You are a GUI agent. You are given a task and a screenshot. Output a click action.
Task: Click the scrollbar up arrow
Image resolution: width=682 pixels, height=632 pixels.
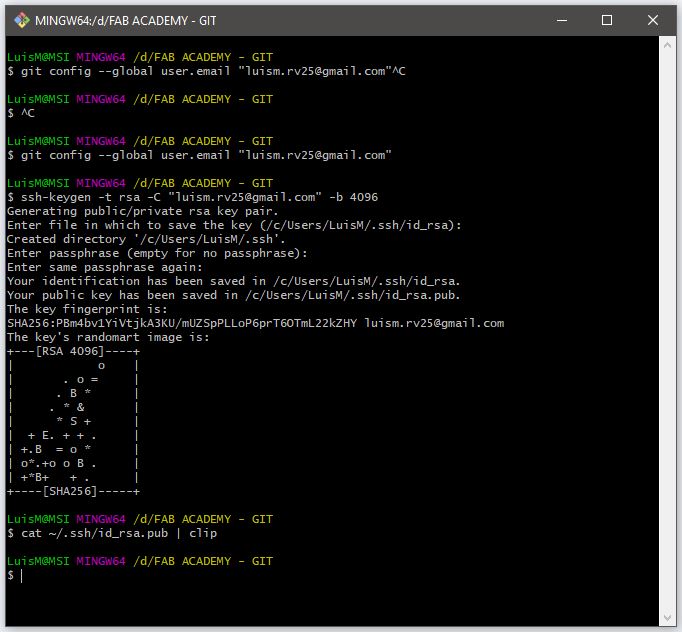tap(667, 45)
